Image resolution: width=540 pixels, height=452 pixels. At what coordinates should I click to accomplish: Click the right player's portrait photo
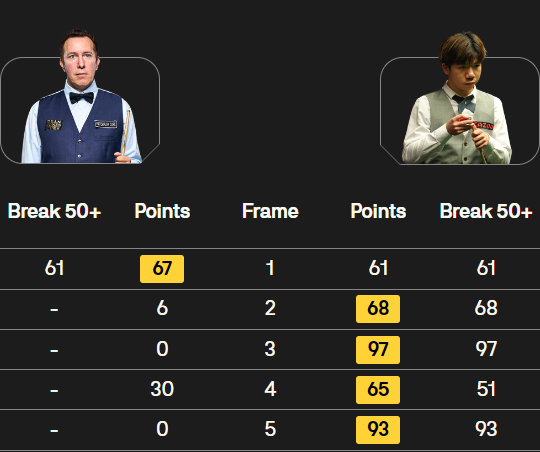(457, 98)
